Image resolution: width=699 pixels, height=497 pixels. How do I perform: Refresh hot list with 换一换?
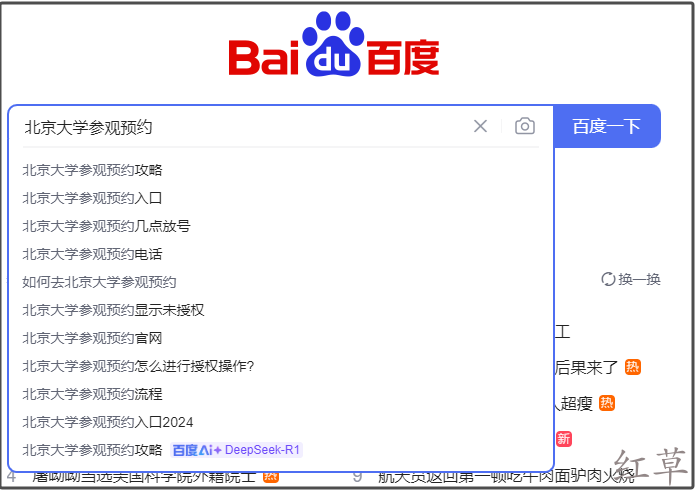(x=630, y=279)
